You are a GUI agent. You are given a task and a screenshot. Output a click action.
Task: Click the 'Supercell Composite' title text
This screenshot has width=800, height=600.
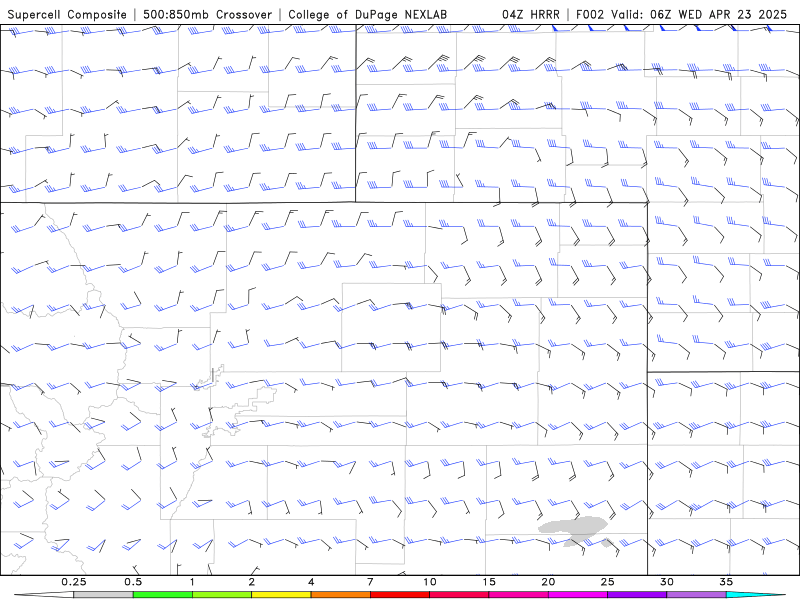click(67, 15)
